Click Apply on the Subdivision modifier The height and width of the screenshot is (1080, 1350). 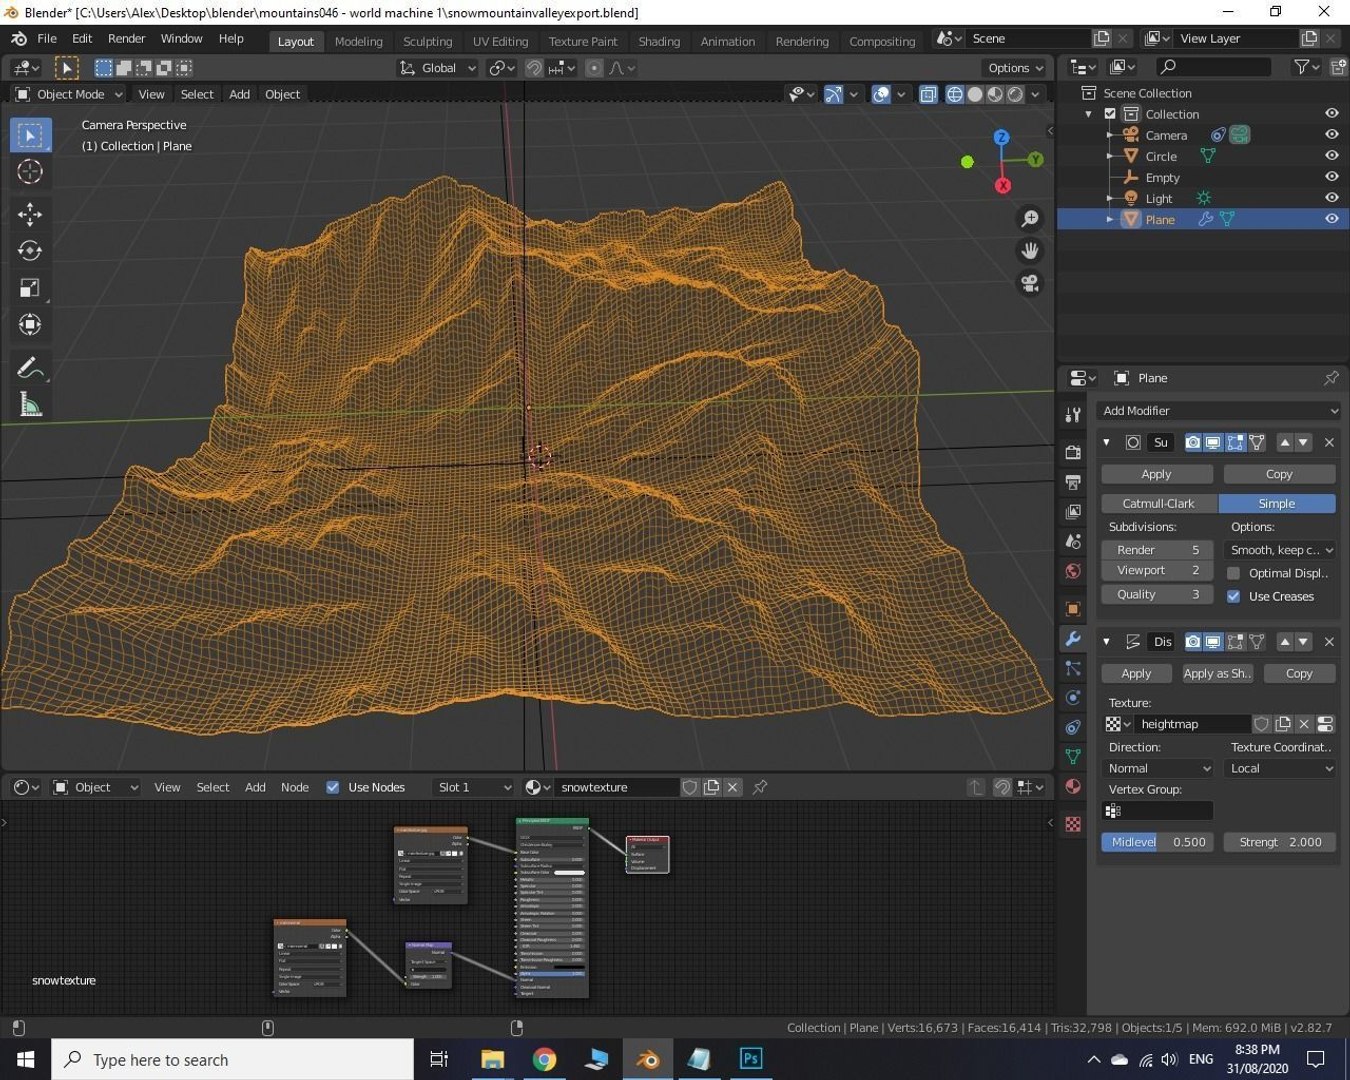(1157, 474)
